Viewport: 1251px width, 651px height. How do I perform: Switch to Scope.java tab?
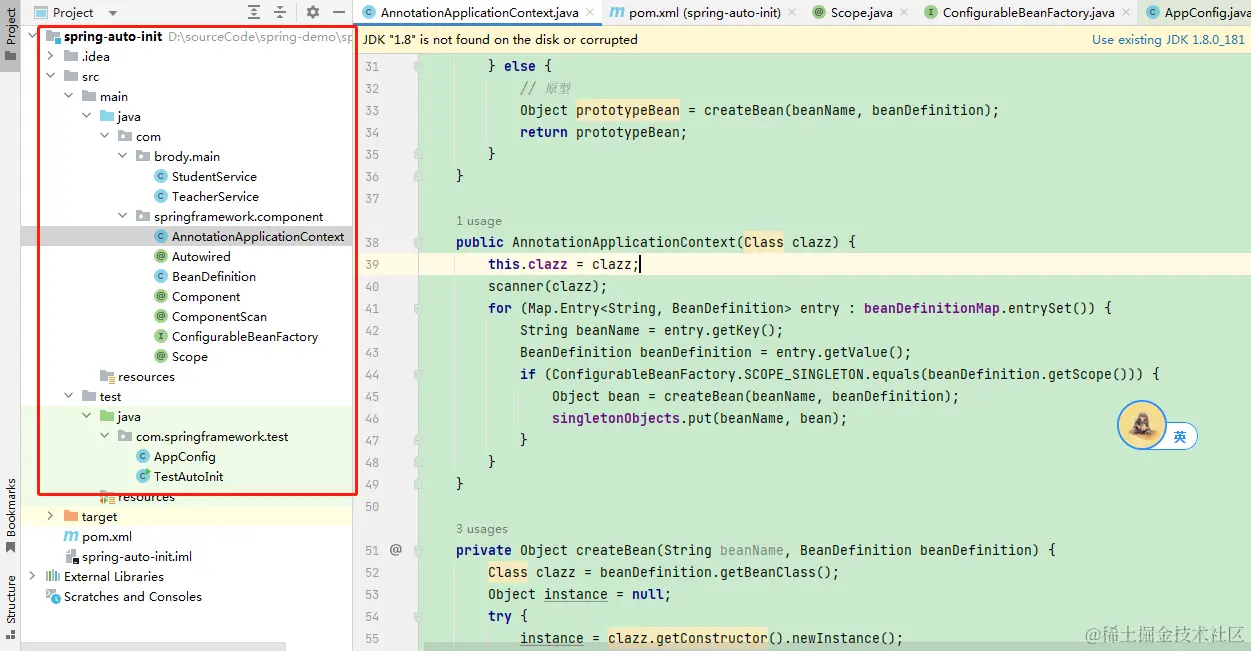coord(862,13)
